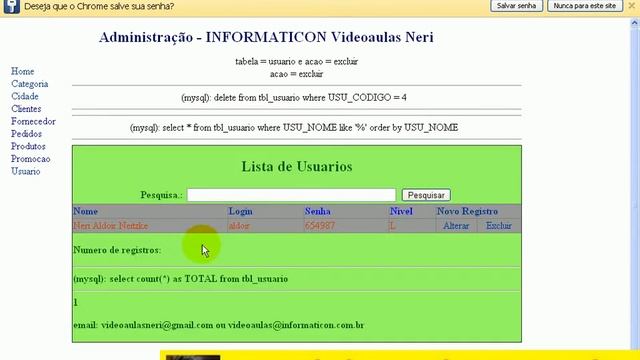The image size is (640, 360).
Task: Click the vertical scrollbar up arrow
Action: pos(634,23)
